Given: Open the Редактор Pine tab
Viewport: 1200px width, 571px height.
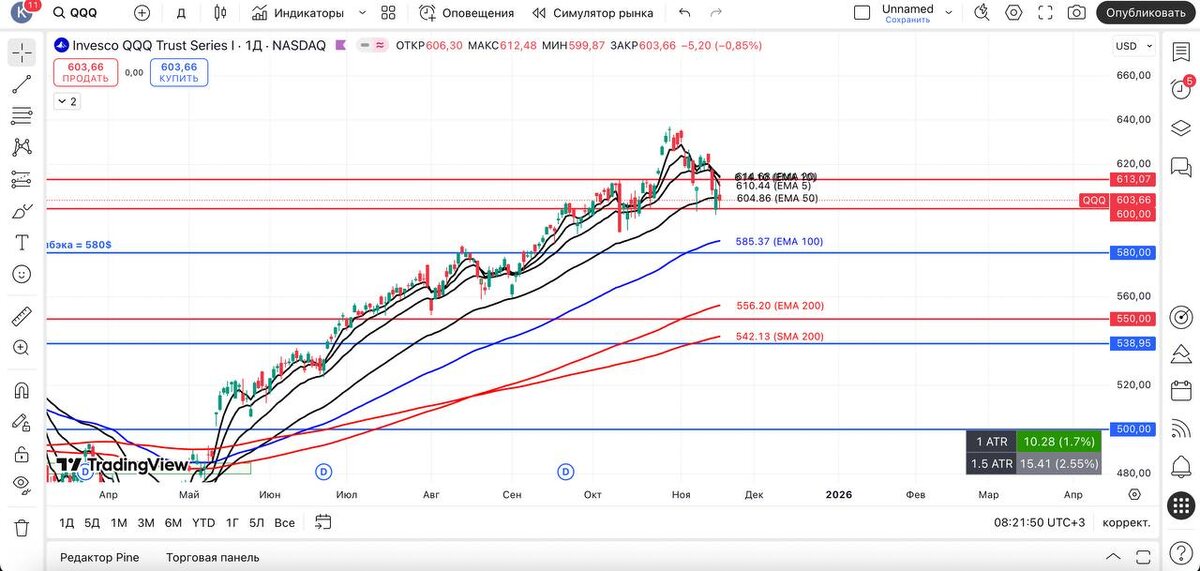Looking at the screenshot, I should 99,557.
